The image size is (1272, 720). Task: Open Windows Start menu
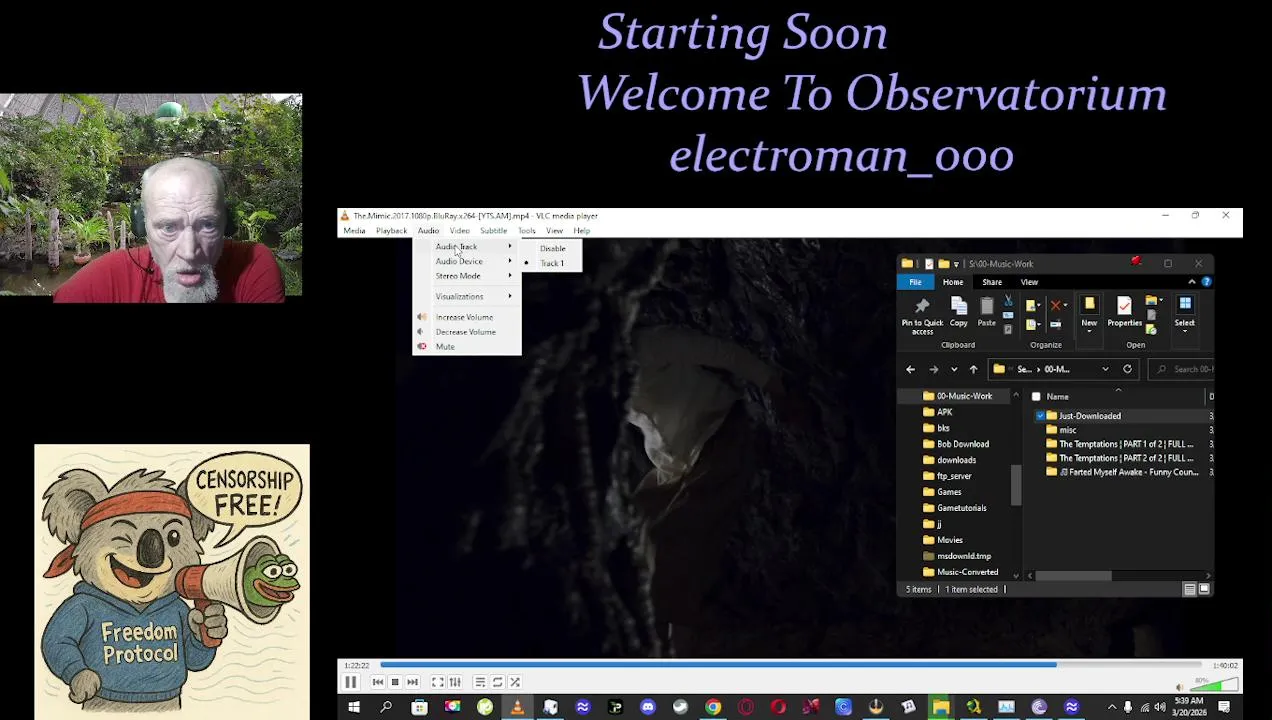tap(353, 708)
